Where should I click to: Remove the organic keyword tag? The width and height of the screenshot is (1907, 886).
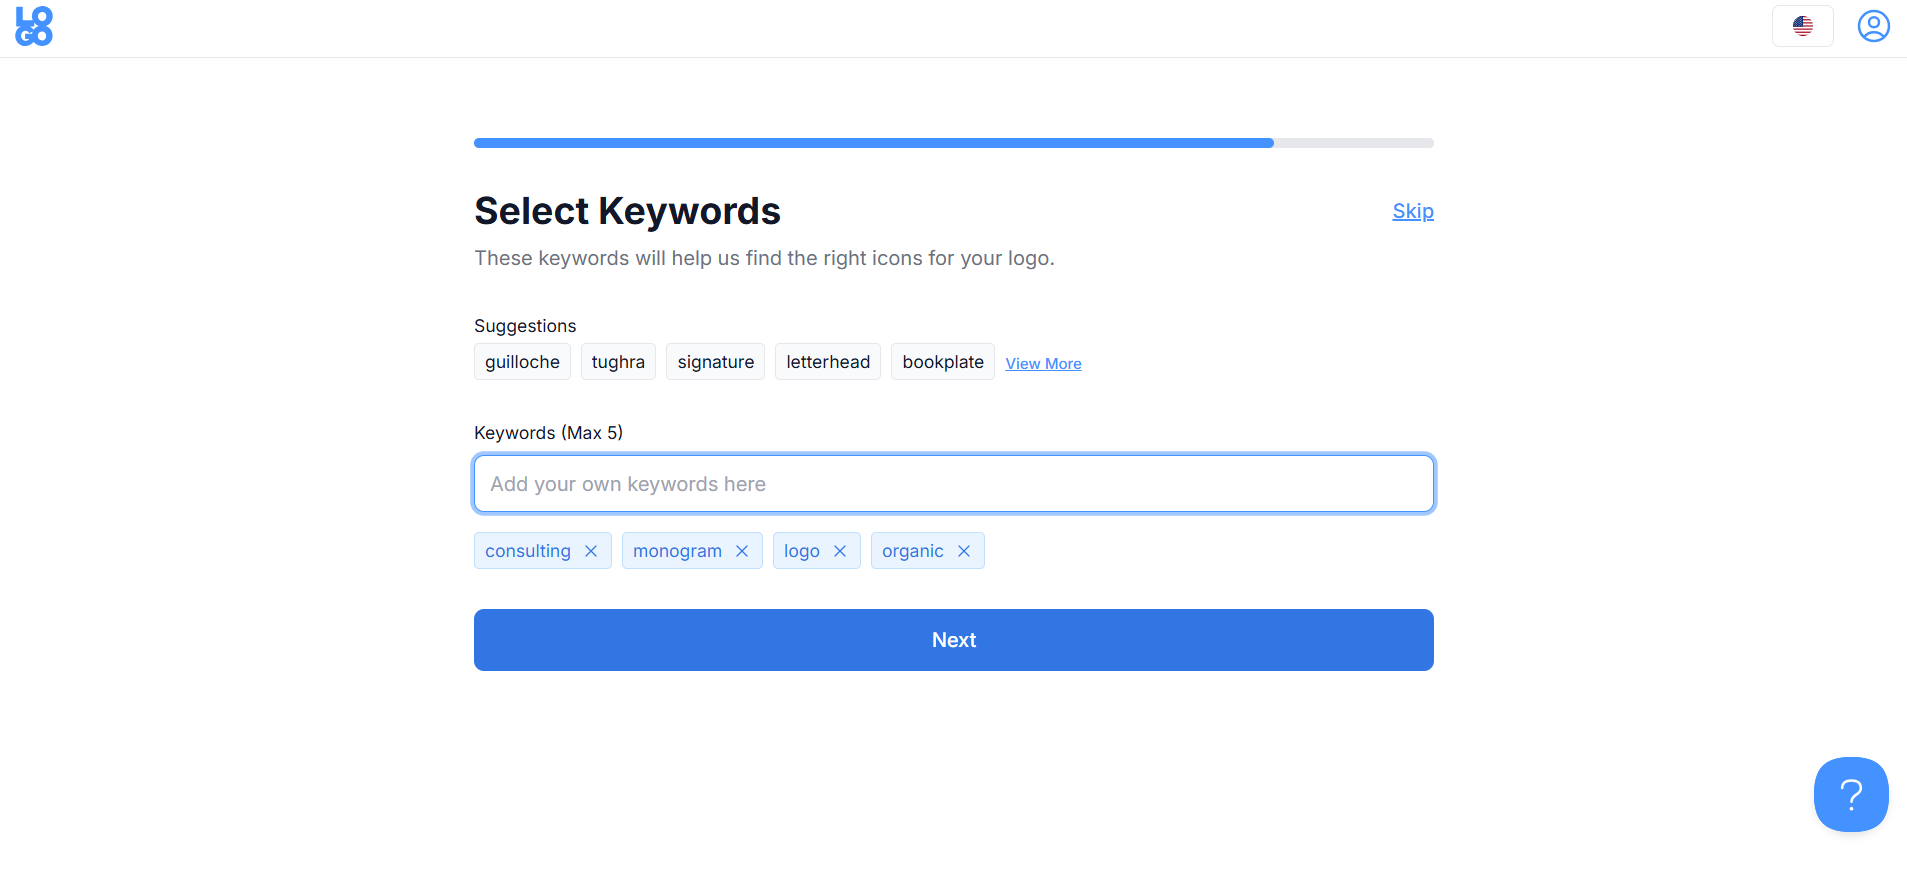click(x=964, y=551)
